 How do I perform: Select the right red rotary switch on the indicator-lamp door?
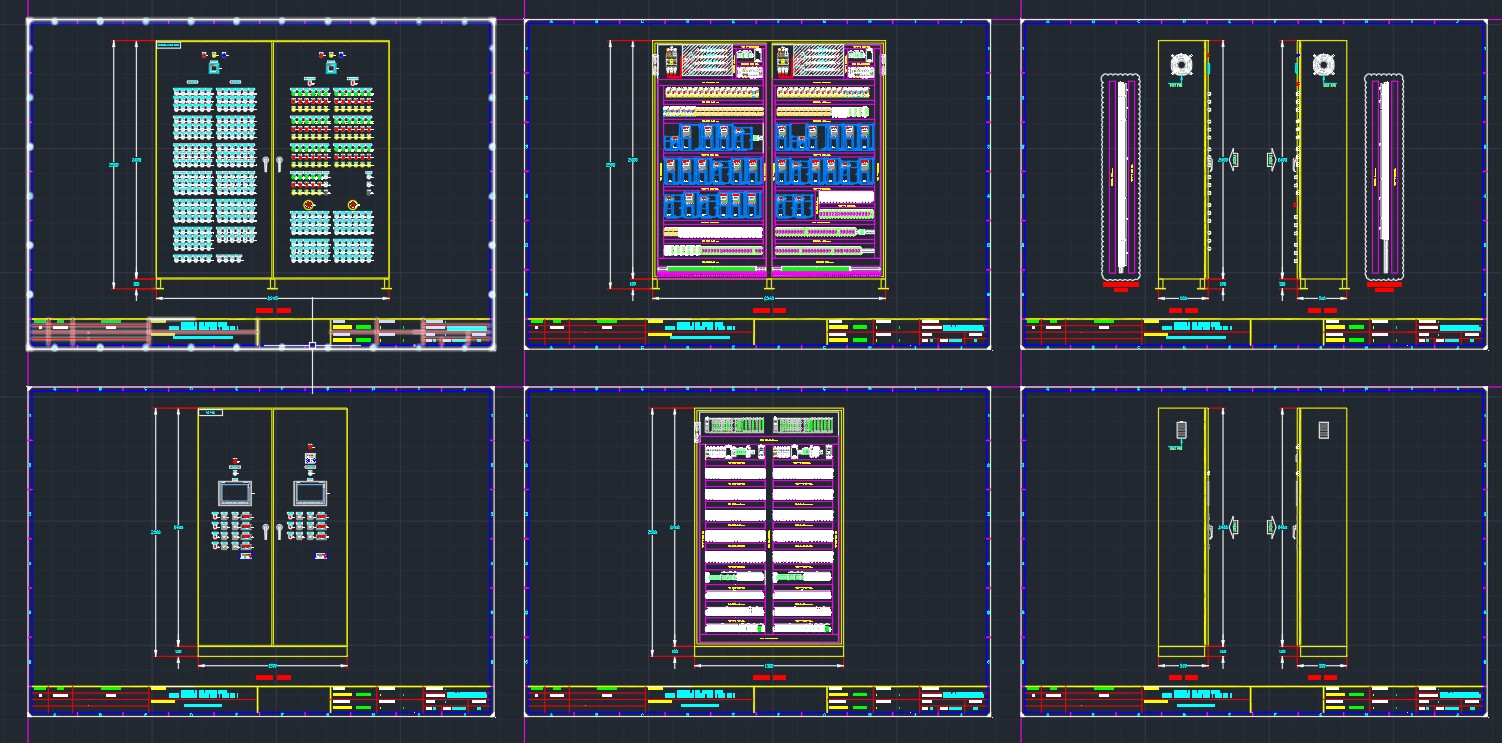pyautogui.click(x=353, y=205)
